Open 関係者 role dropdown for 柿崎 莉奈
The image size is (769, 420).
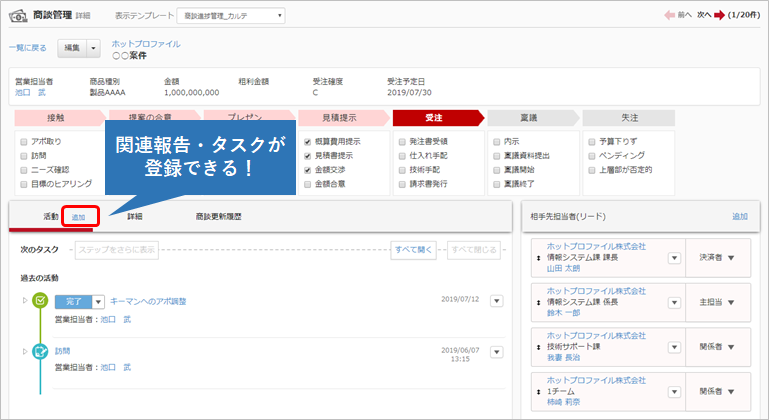[717, 392]
